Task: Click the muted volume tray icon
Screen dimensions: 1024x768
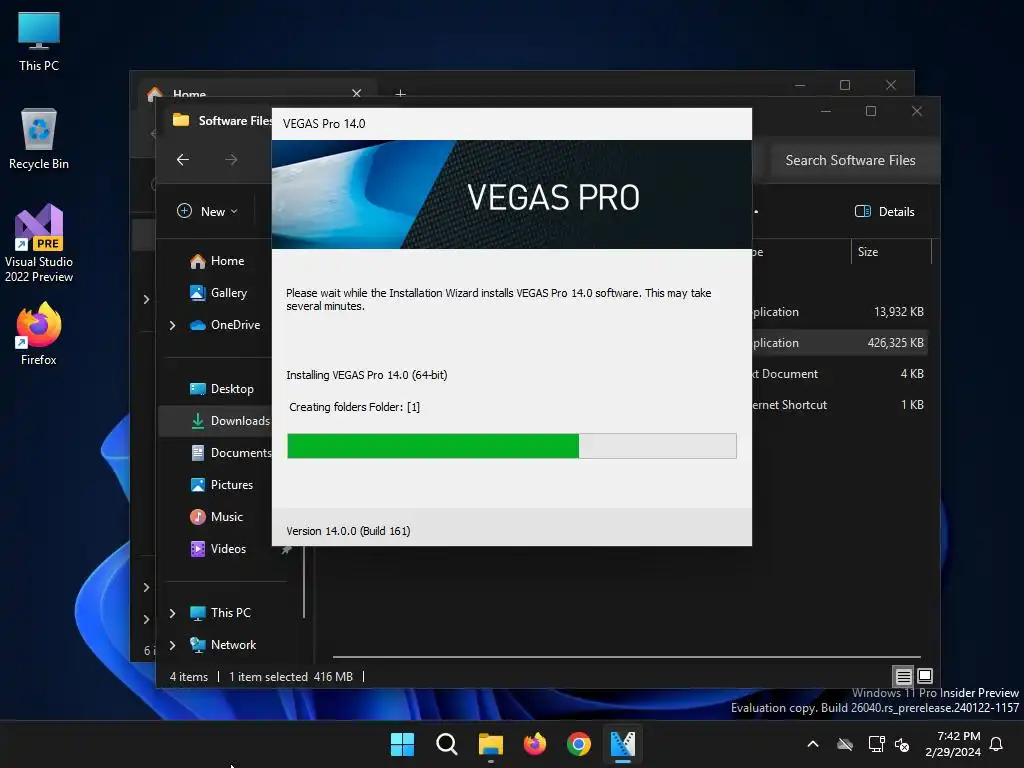Action: point(902,744)
